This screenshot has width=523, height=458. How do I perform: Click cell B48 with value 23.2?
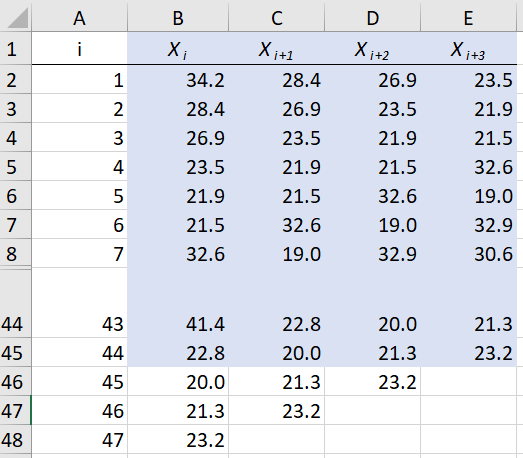click(178, 439)
